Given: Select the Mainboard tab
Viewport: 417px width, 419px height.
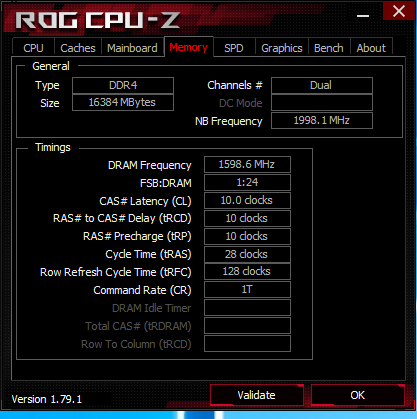Looking at the screenshot, I should pyautogui.click(x=132, y=48).
